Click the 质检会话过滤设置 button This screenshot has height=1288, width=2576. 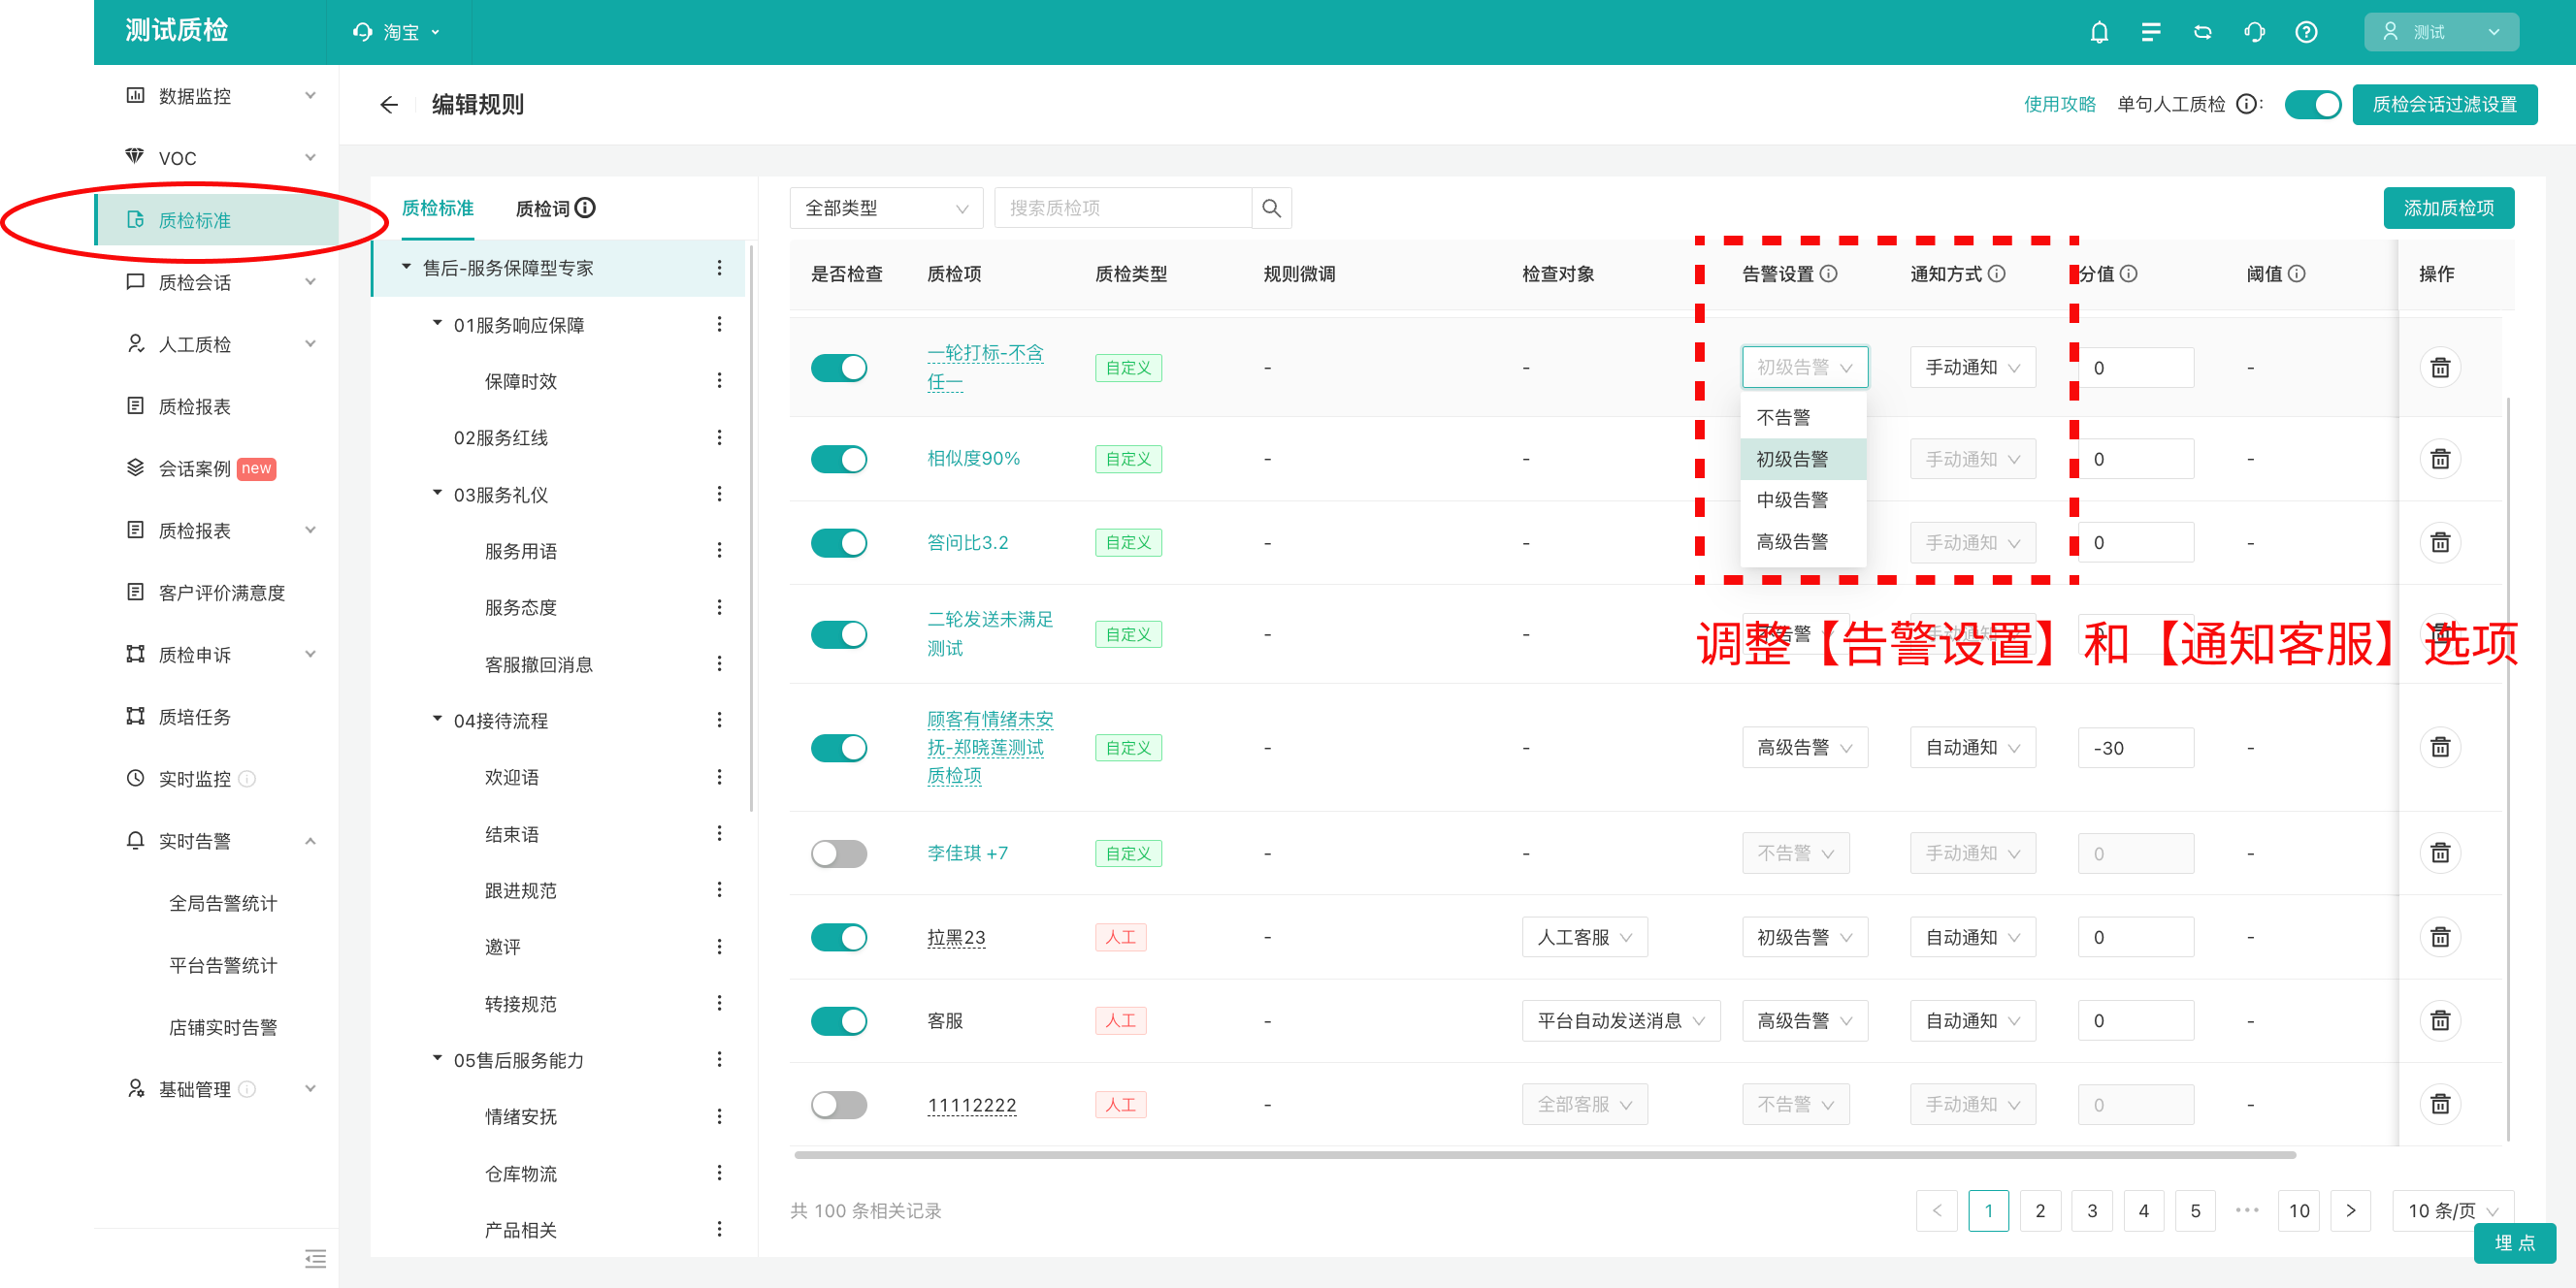[x=2444, y=105]
